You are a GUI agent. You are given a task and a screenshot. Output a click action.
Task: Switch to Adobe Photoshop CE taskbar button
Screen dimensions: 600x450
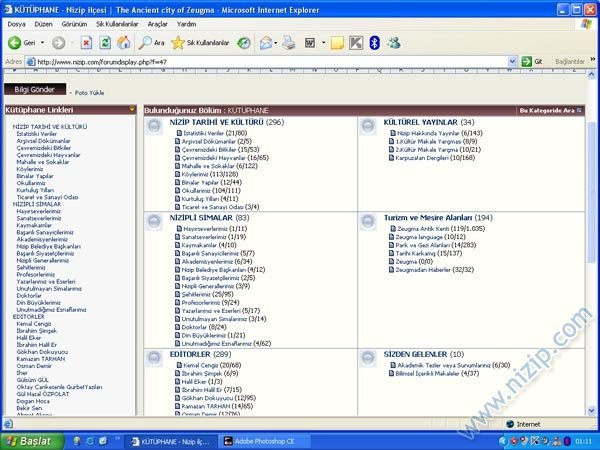coord(264,441)
